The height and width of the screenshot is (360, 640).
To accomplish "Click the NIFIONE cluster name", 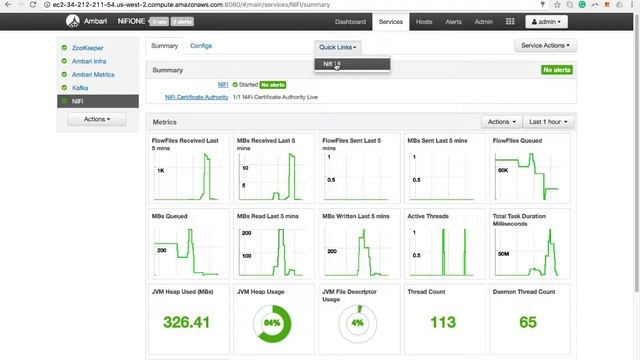I will point(131,21).
